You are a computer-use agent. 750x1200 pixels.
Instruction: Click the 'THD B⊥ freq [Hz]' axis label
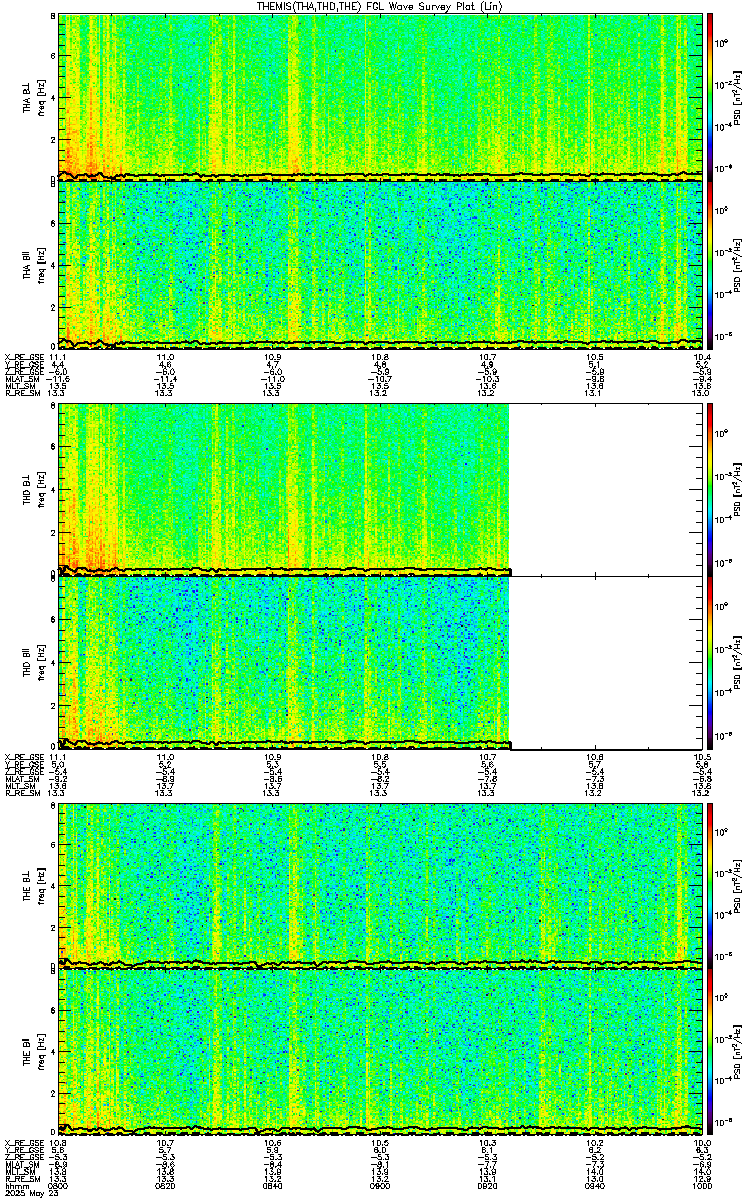tap(34, 489)
